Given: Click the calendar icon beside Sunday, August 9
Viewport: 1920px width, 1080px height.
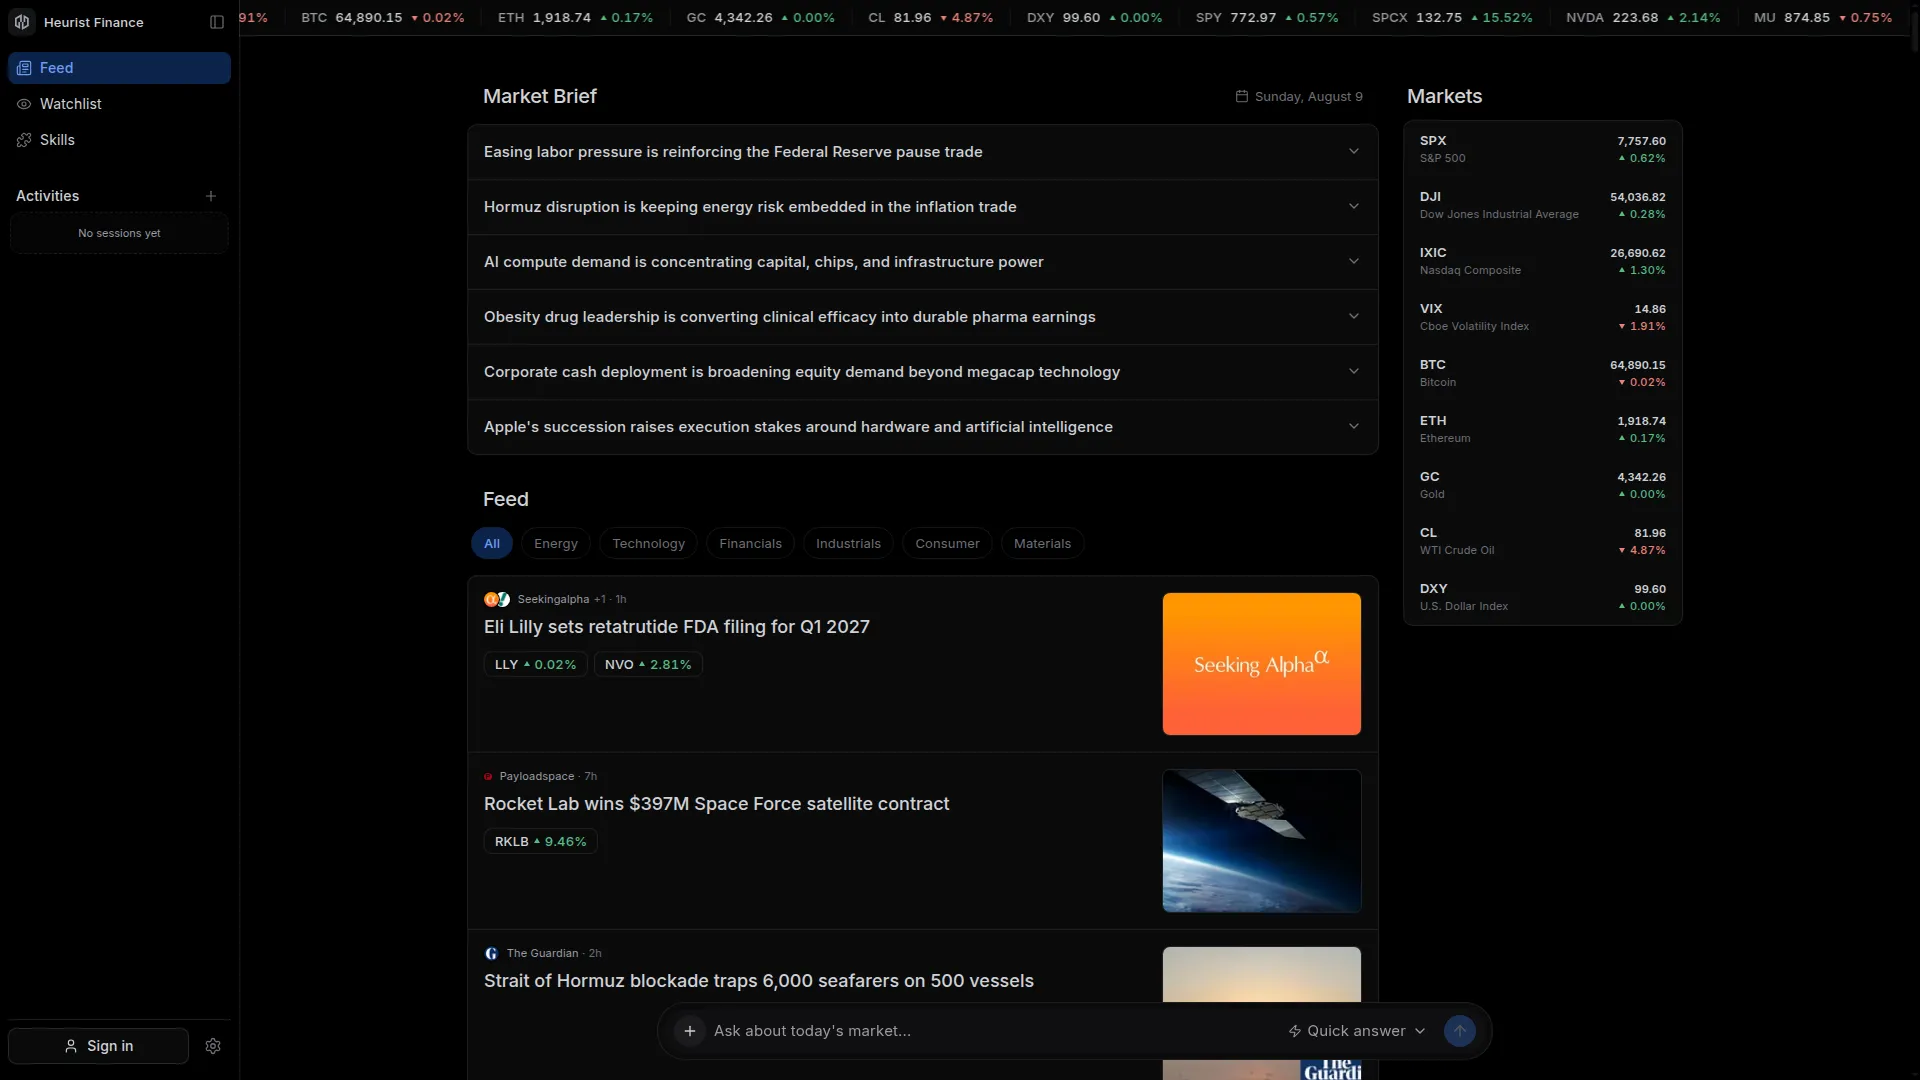Looking at the screenshot, I should click(x=1242, y=96).
